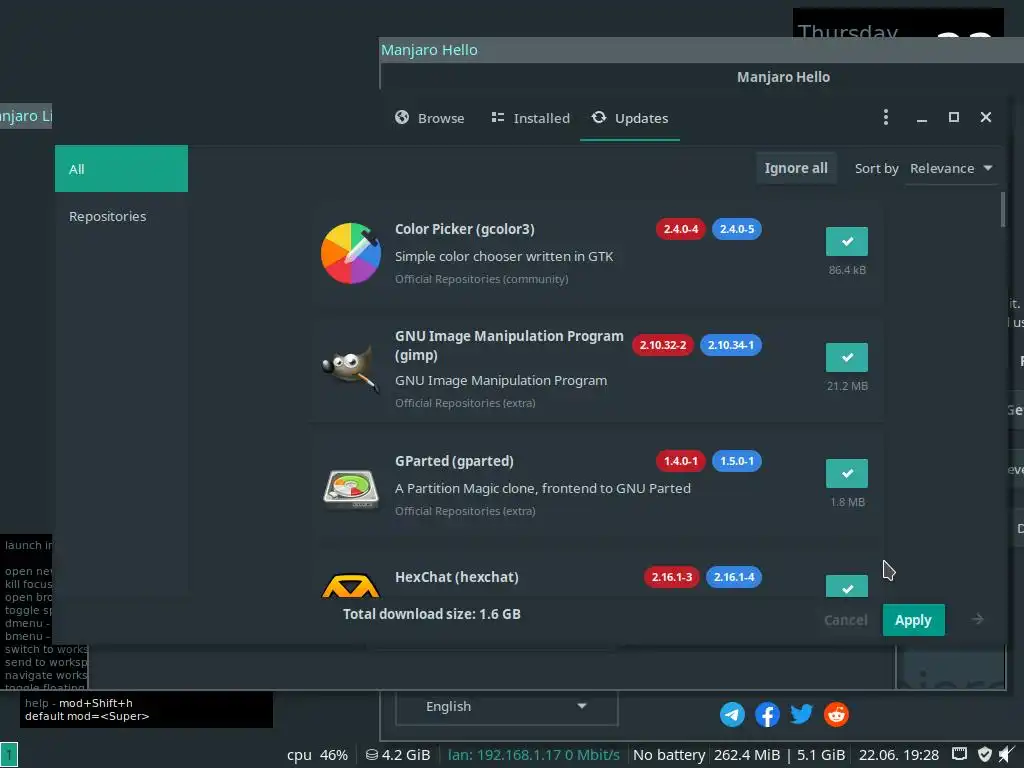Click workspace 1 indicator in the status bar
1024x768 pixels.
pyautogui.click(x=9, y=755)
